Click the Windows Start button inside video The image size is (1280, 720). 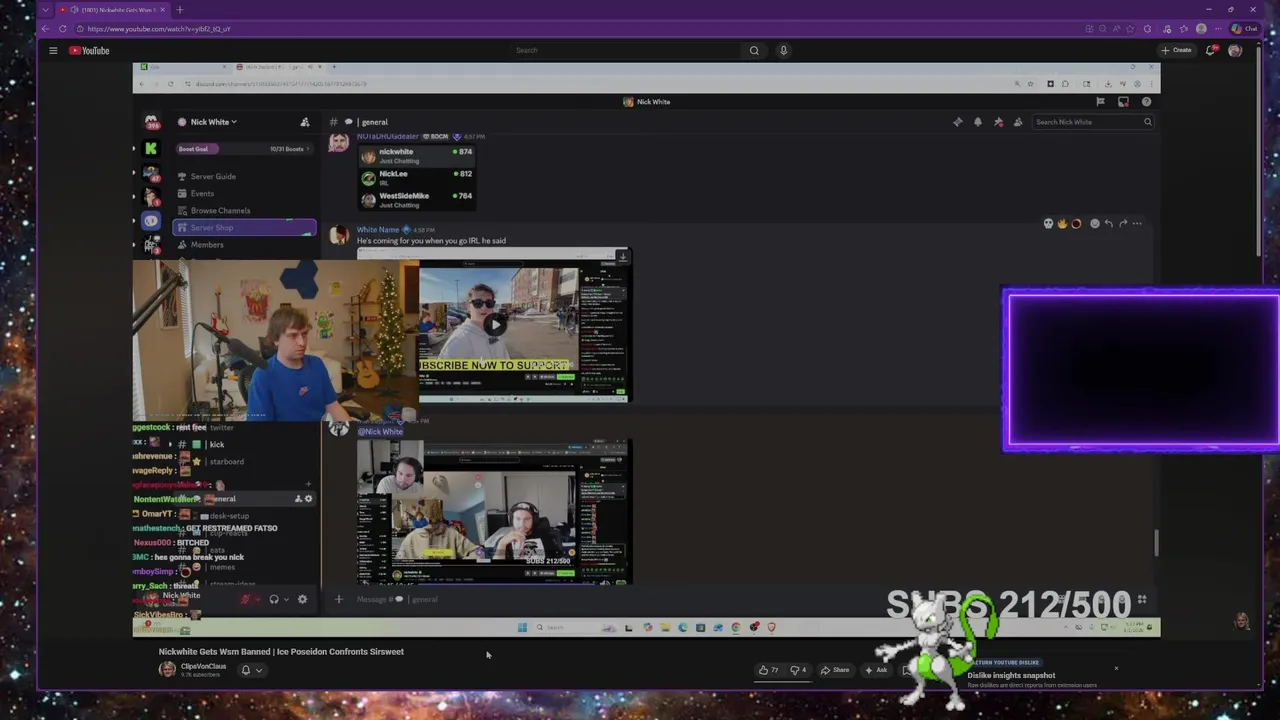[x=522, y=628]
